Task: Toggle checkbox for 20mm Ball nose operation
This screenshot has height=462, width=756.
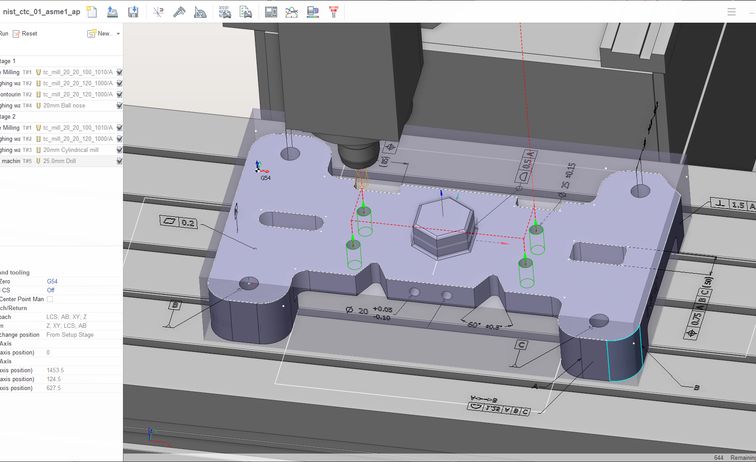Action: pyautogui.click(x=119, y=105)
